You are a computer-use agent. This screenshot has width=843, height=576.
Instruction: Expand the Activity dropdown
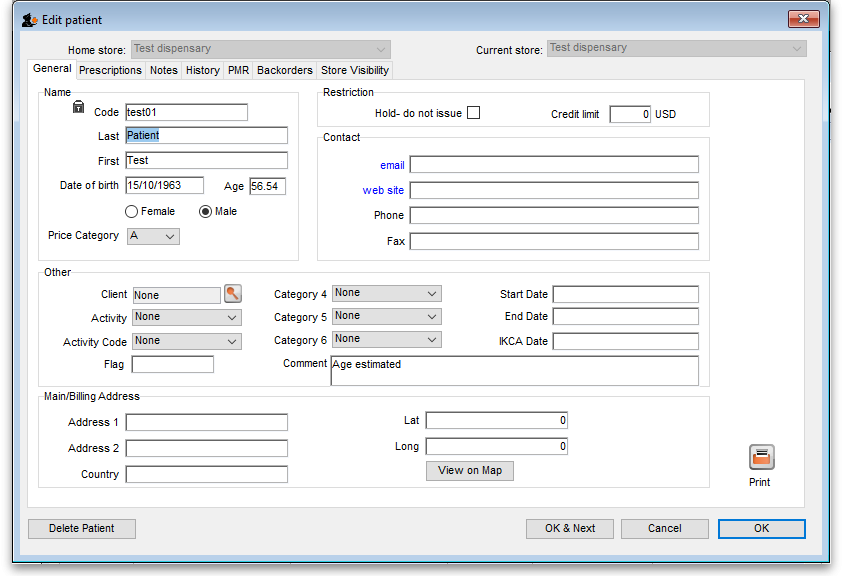[187, 317]
